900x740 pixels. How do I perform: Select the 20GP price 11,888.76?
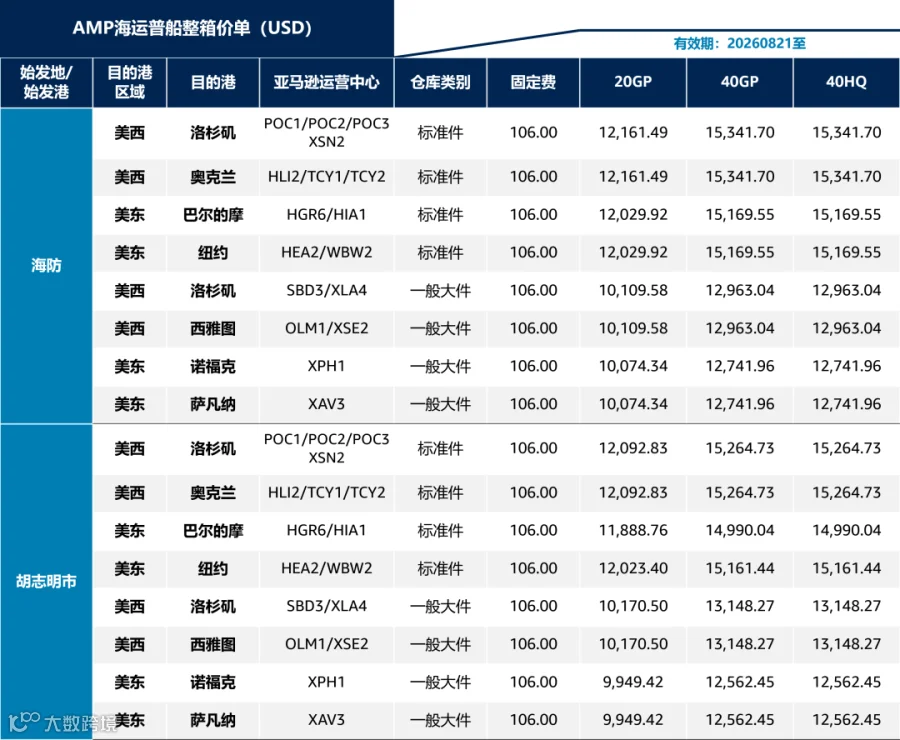click(x=633, y=530)
